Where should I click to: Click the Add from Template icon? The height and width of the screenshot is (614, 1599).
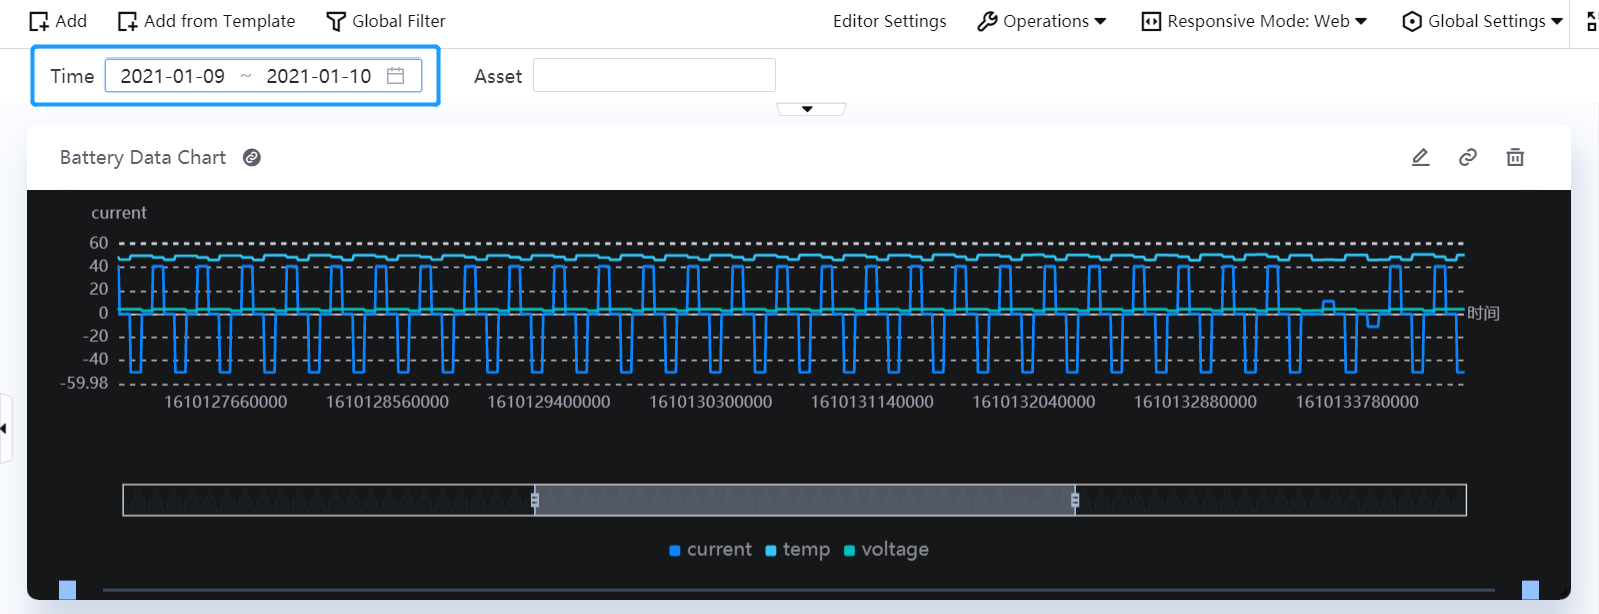127,22
